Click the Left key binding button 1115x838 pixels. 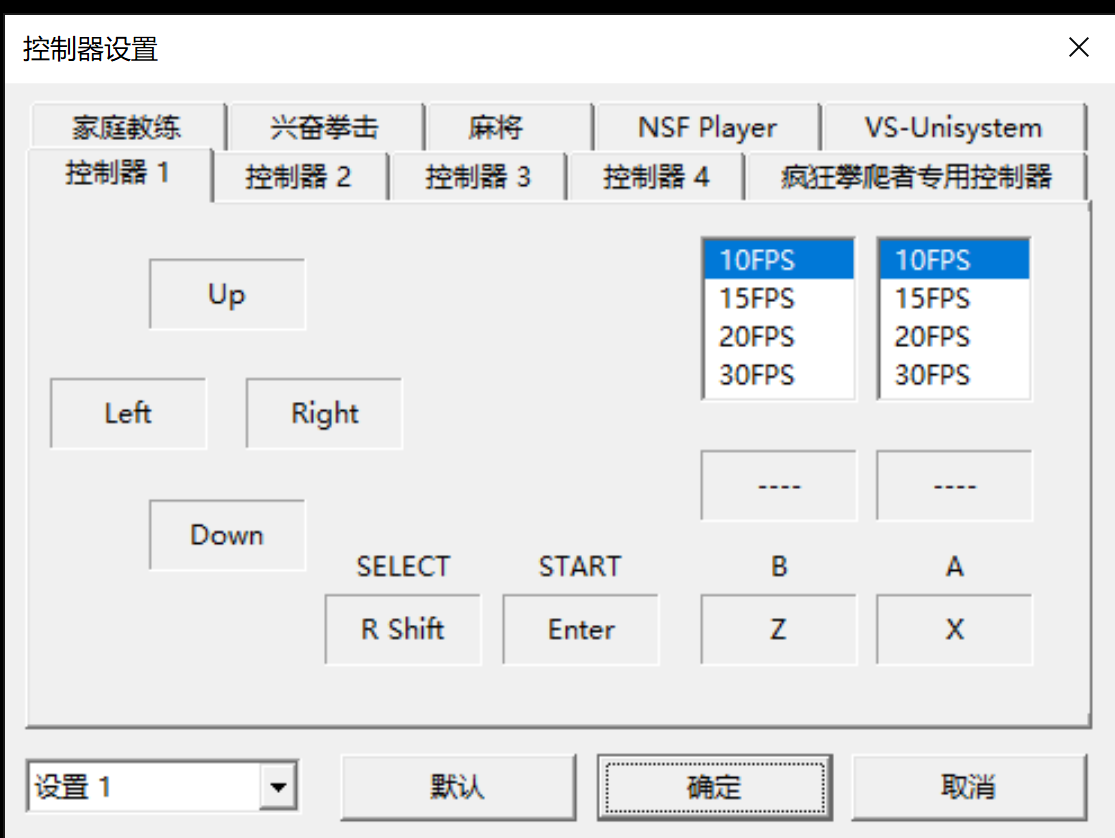coord(129,413)
